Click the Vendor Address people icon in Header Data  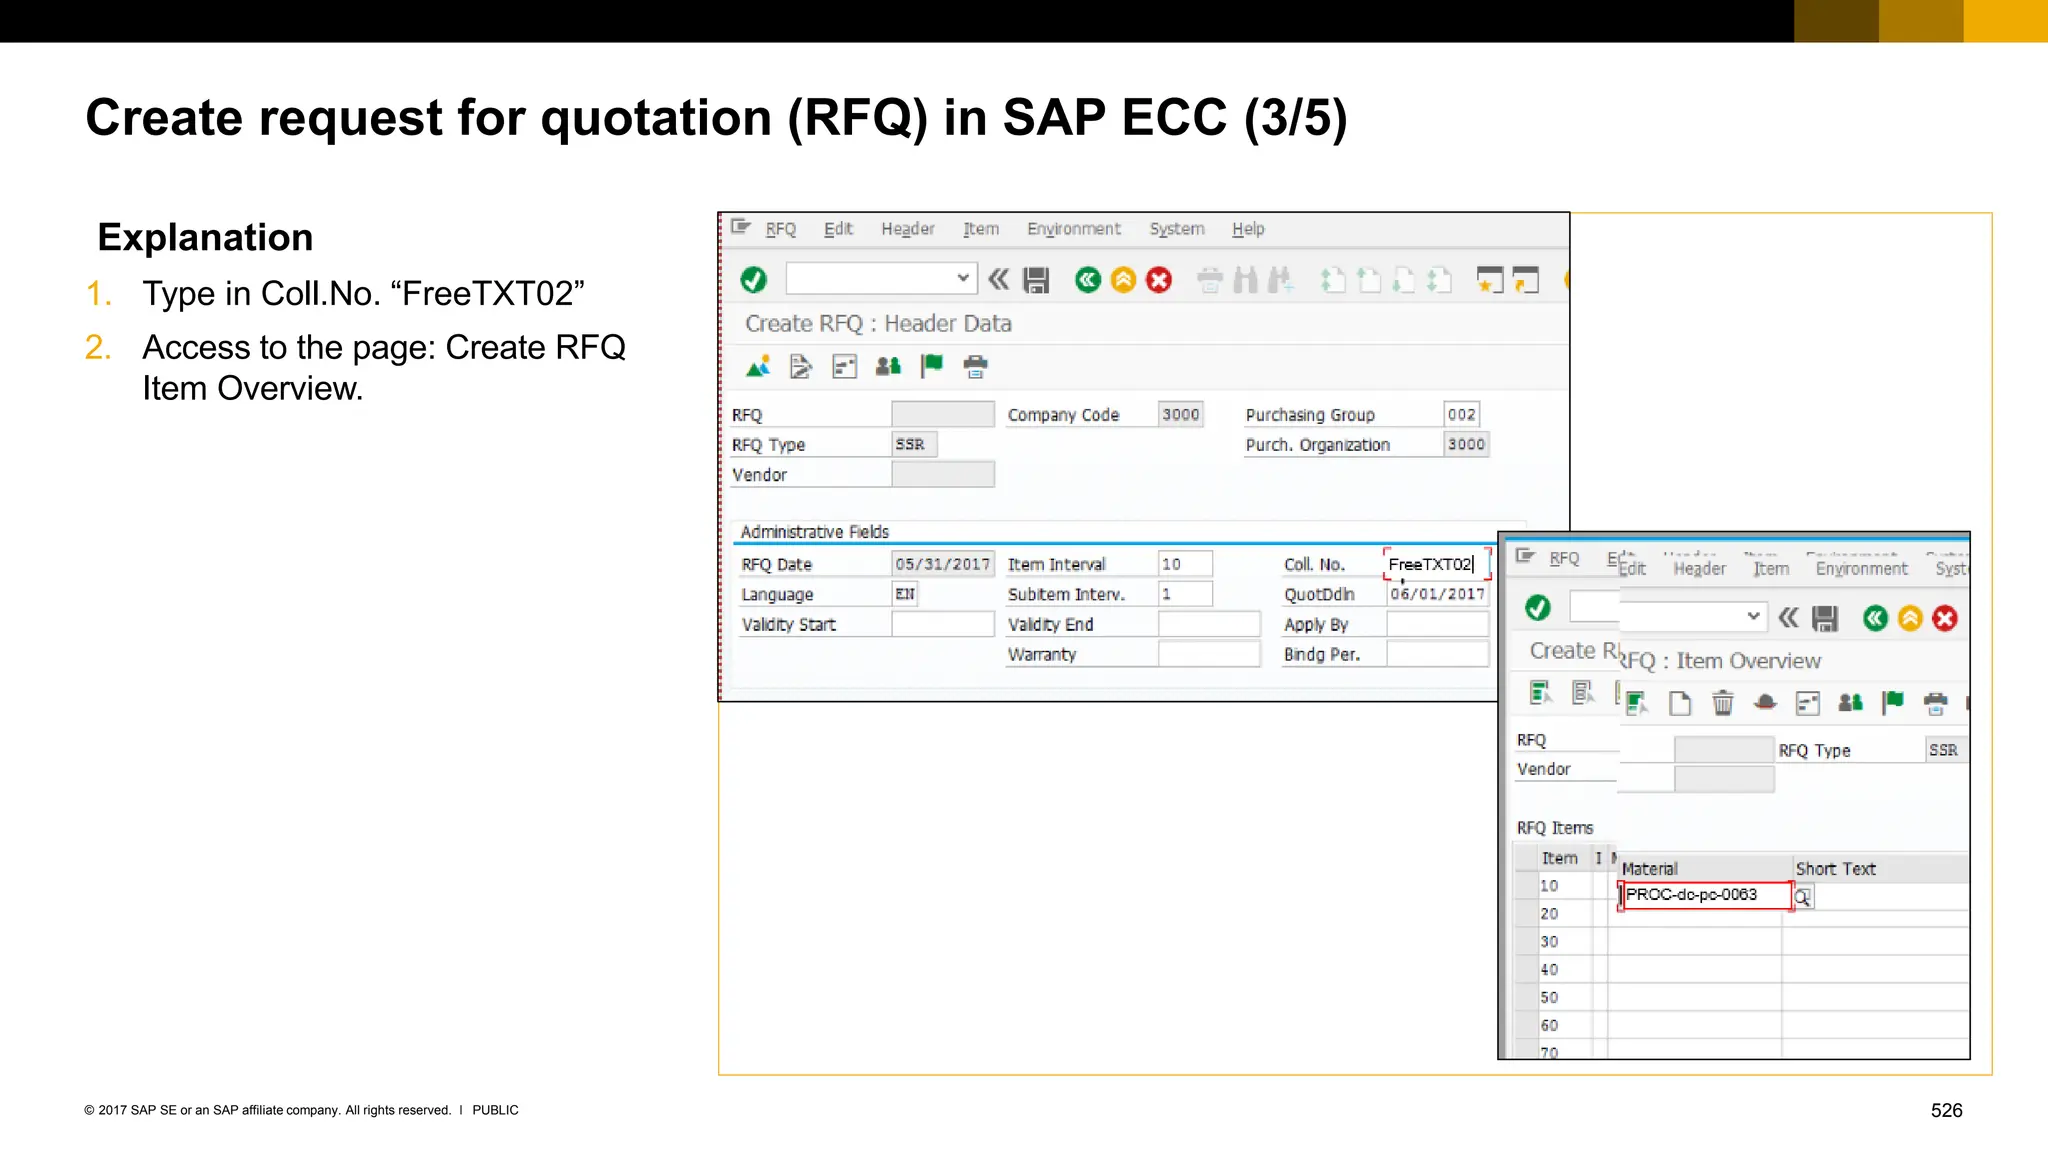[x=888, y=367]
